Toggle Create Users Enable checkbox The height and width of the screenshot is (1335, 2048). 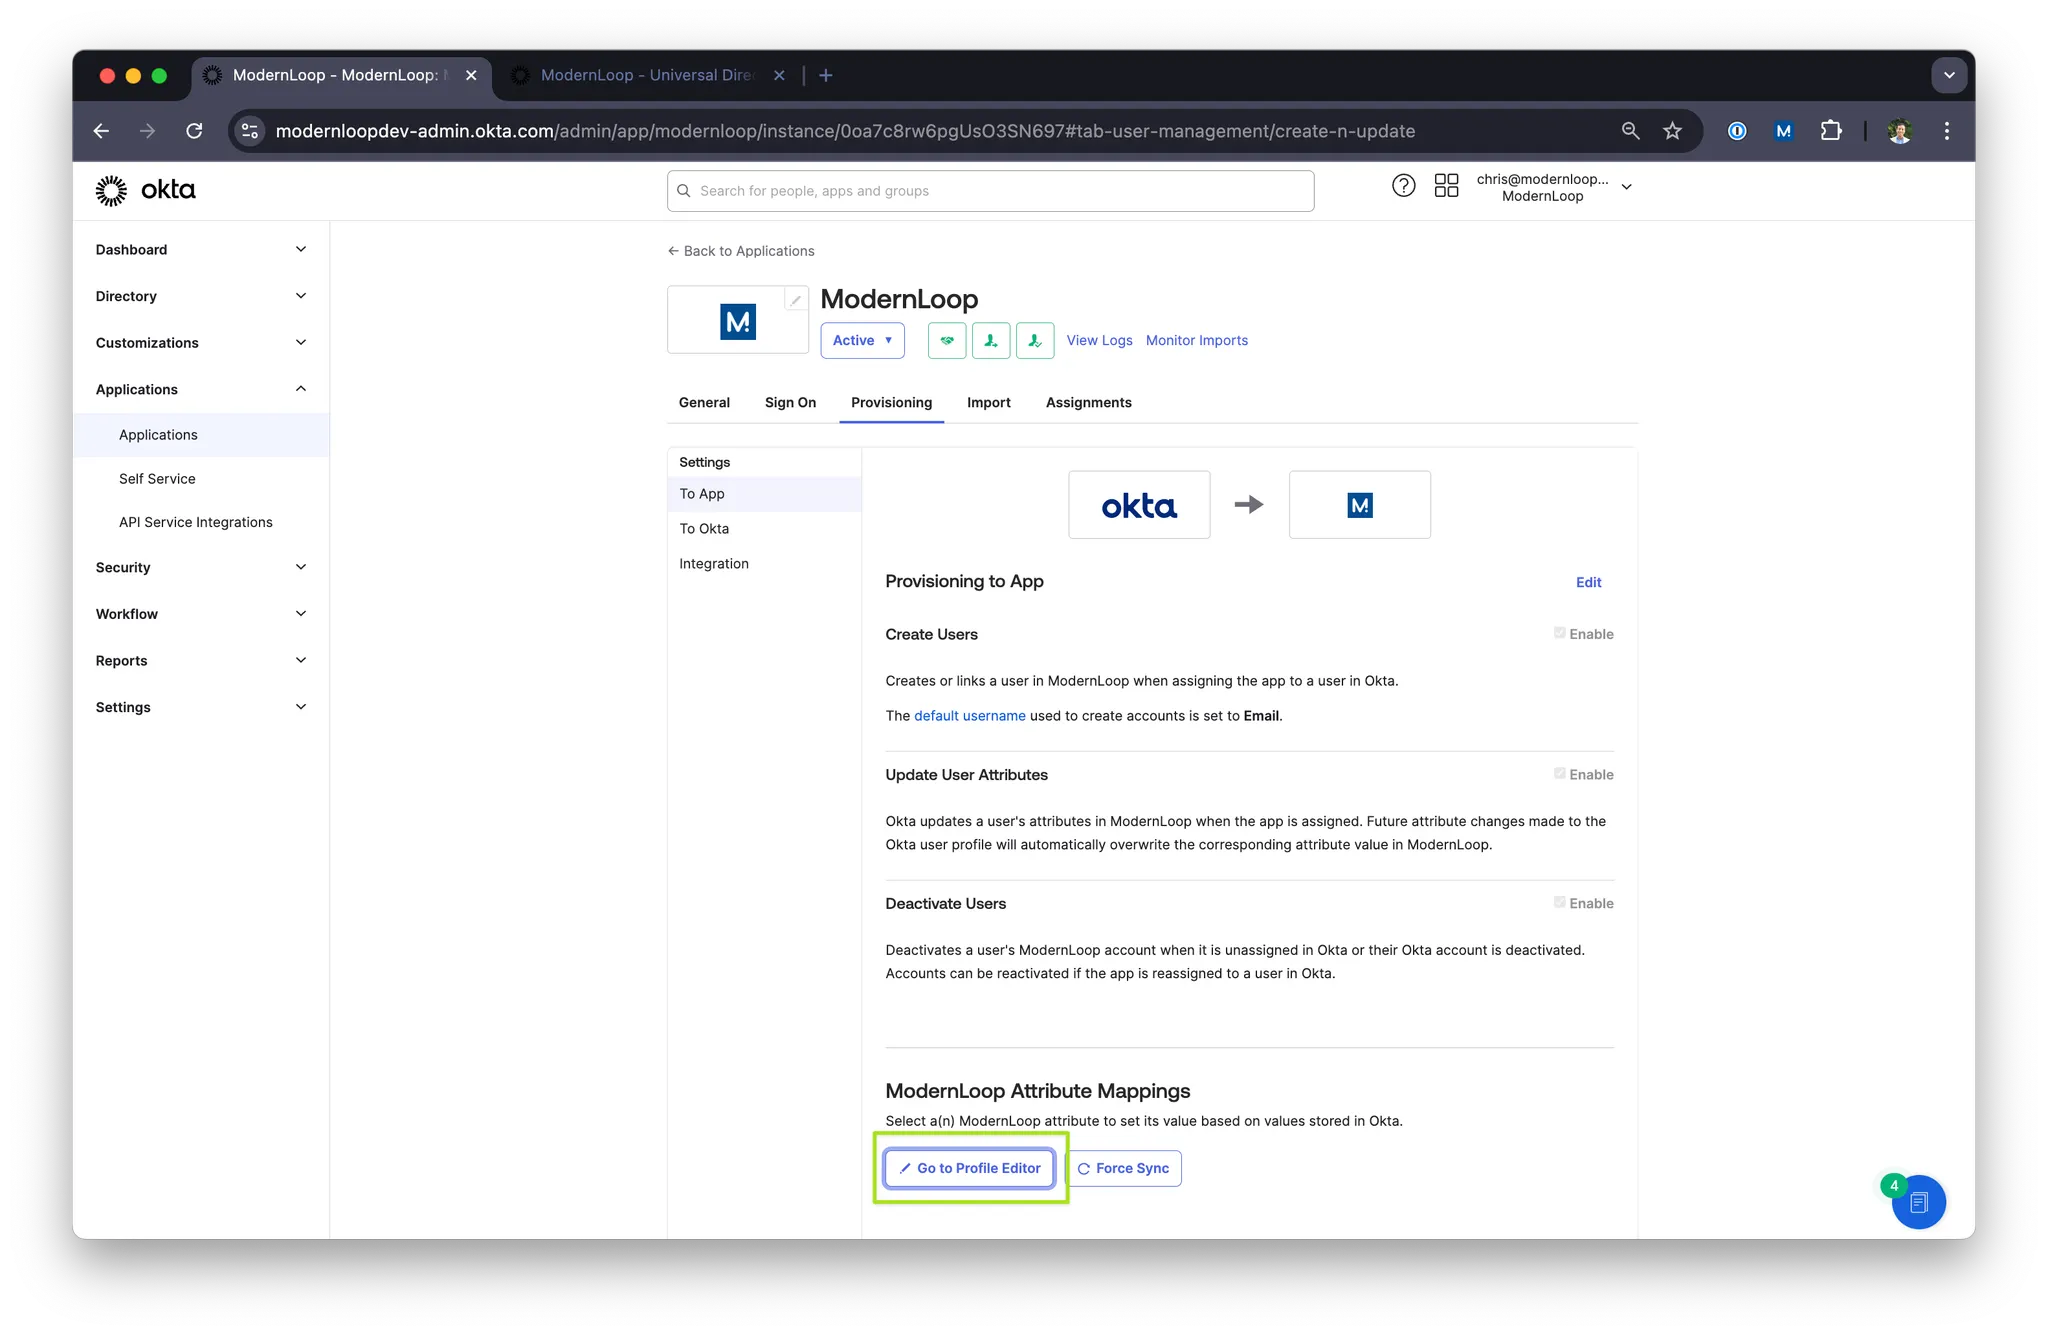pyautogui.click(x=1559, y=633)
